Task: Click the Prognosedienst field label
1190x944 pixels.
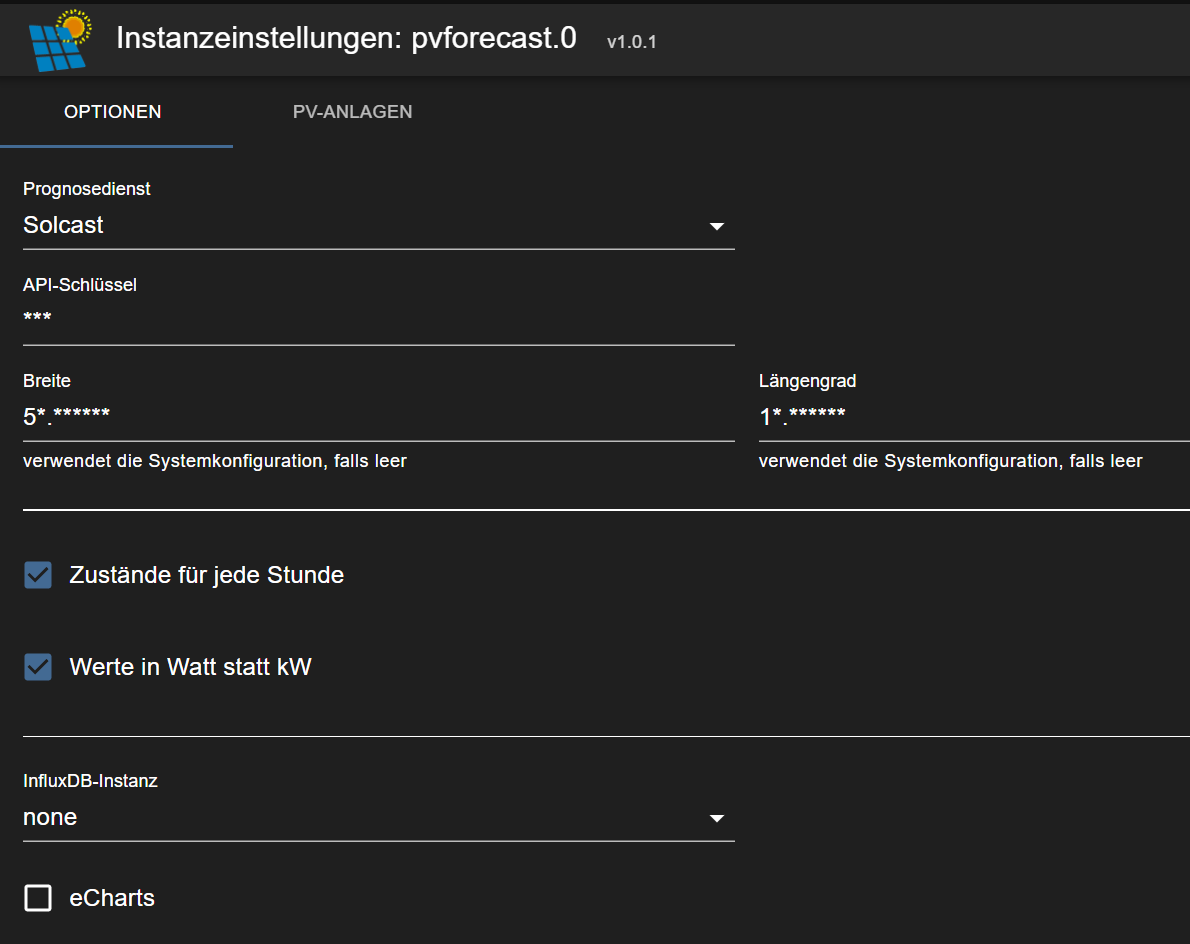Action: [87, 189]
